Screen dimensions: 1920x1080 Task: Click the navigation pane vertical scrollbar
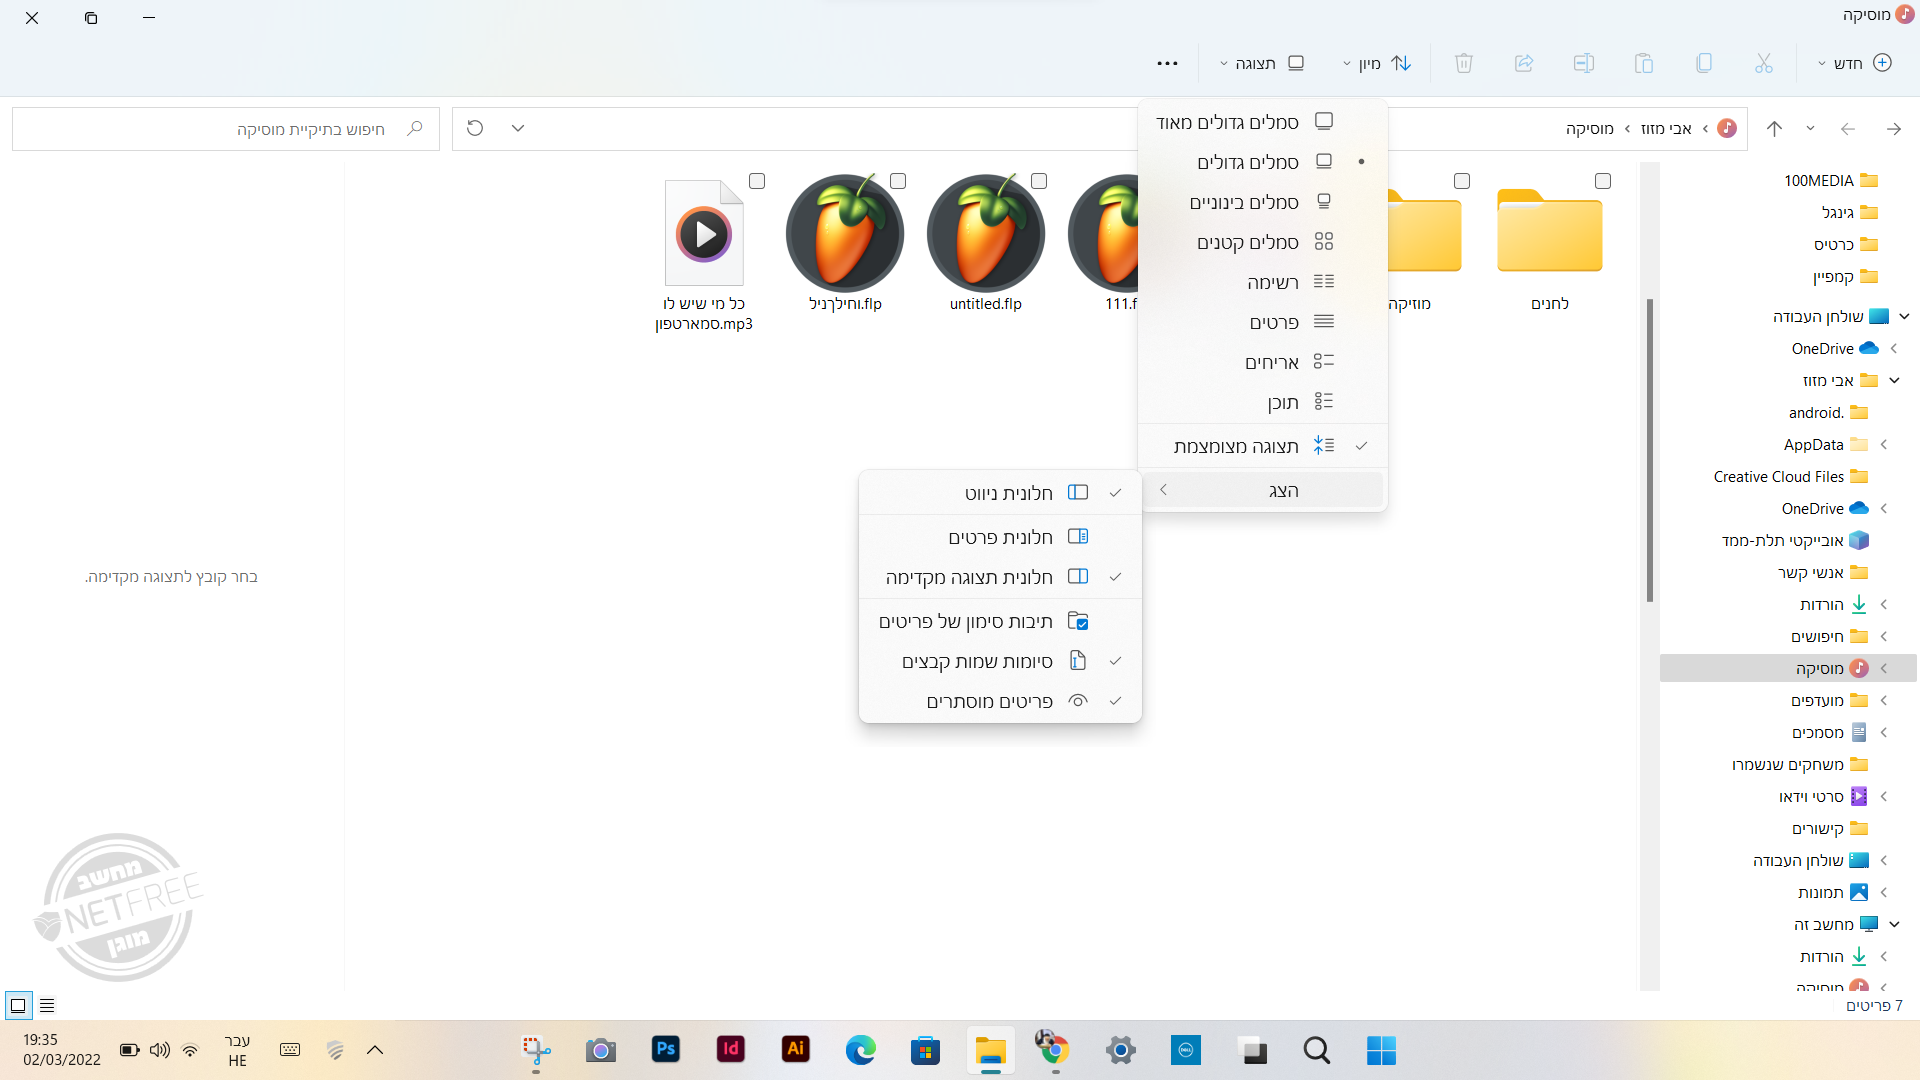(1650, 450)
